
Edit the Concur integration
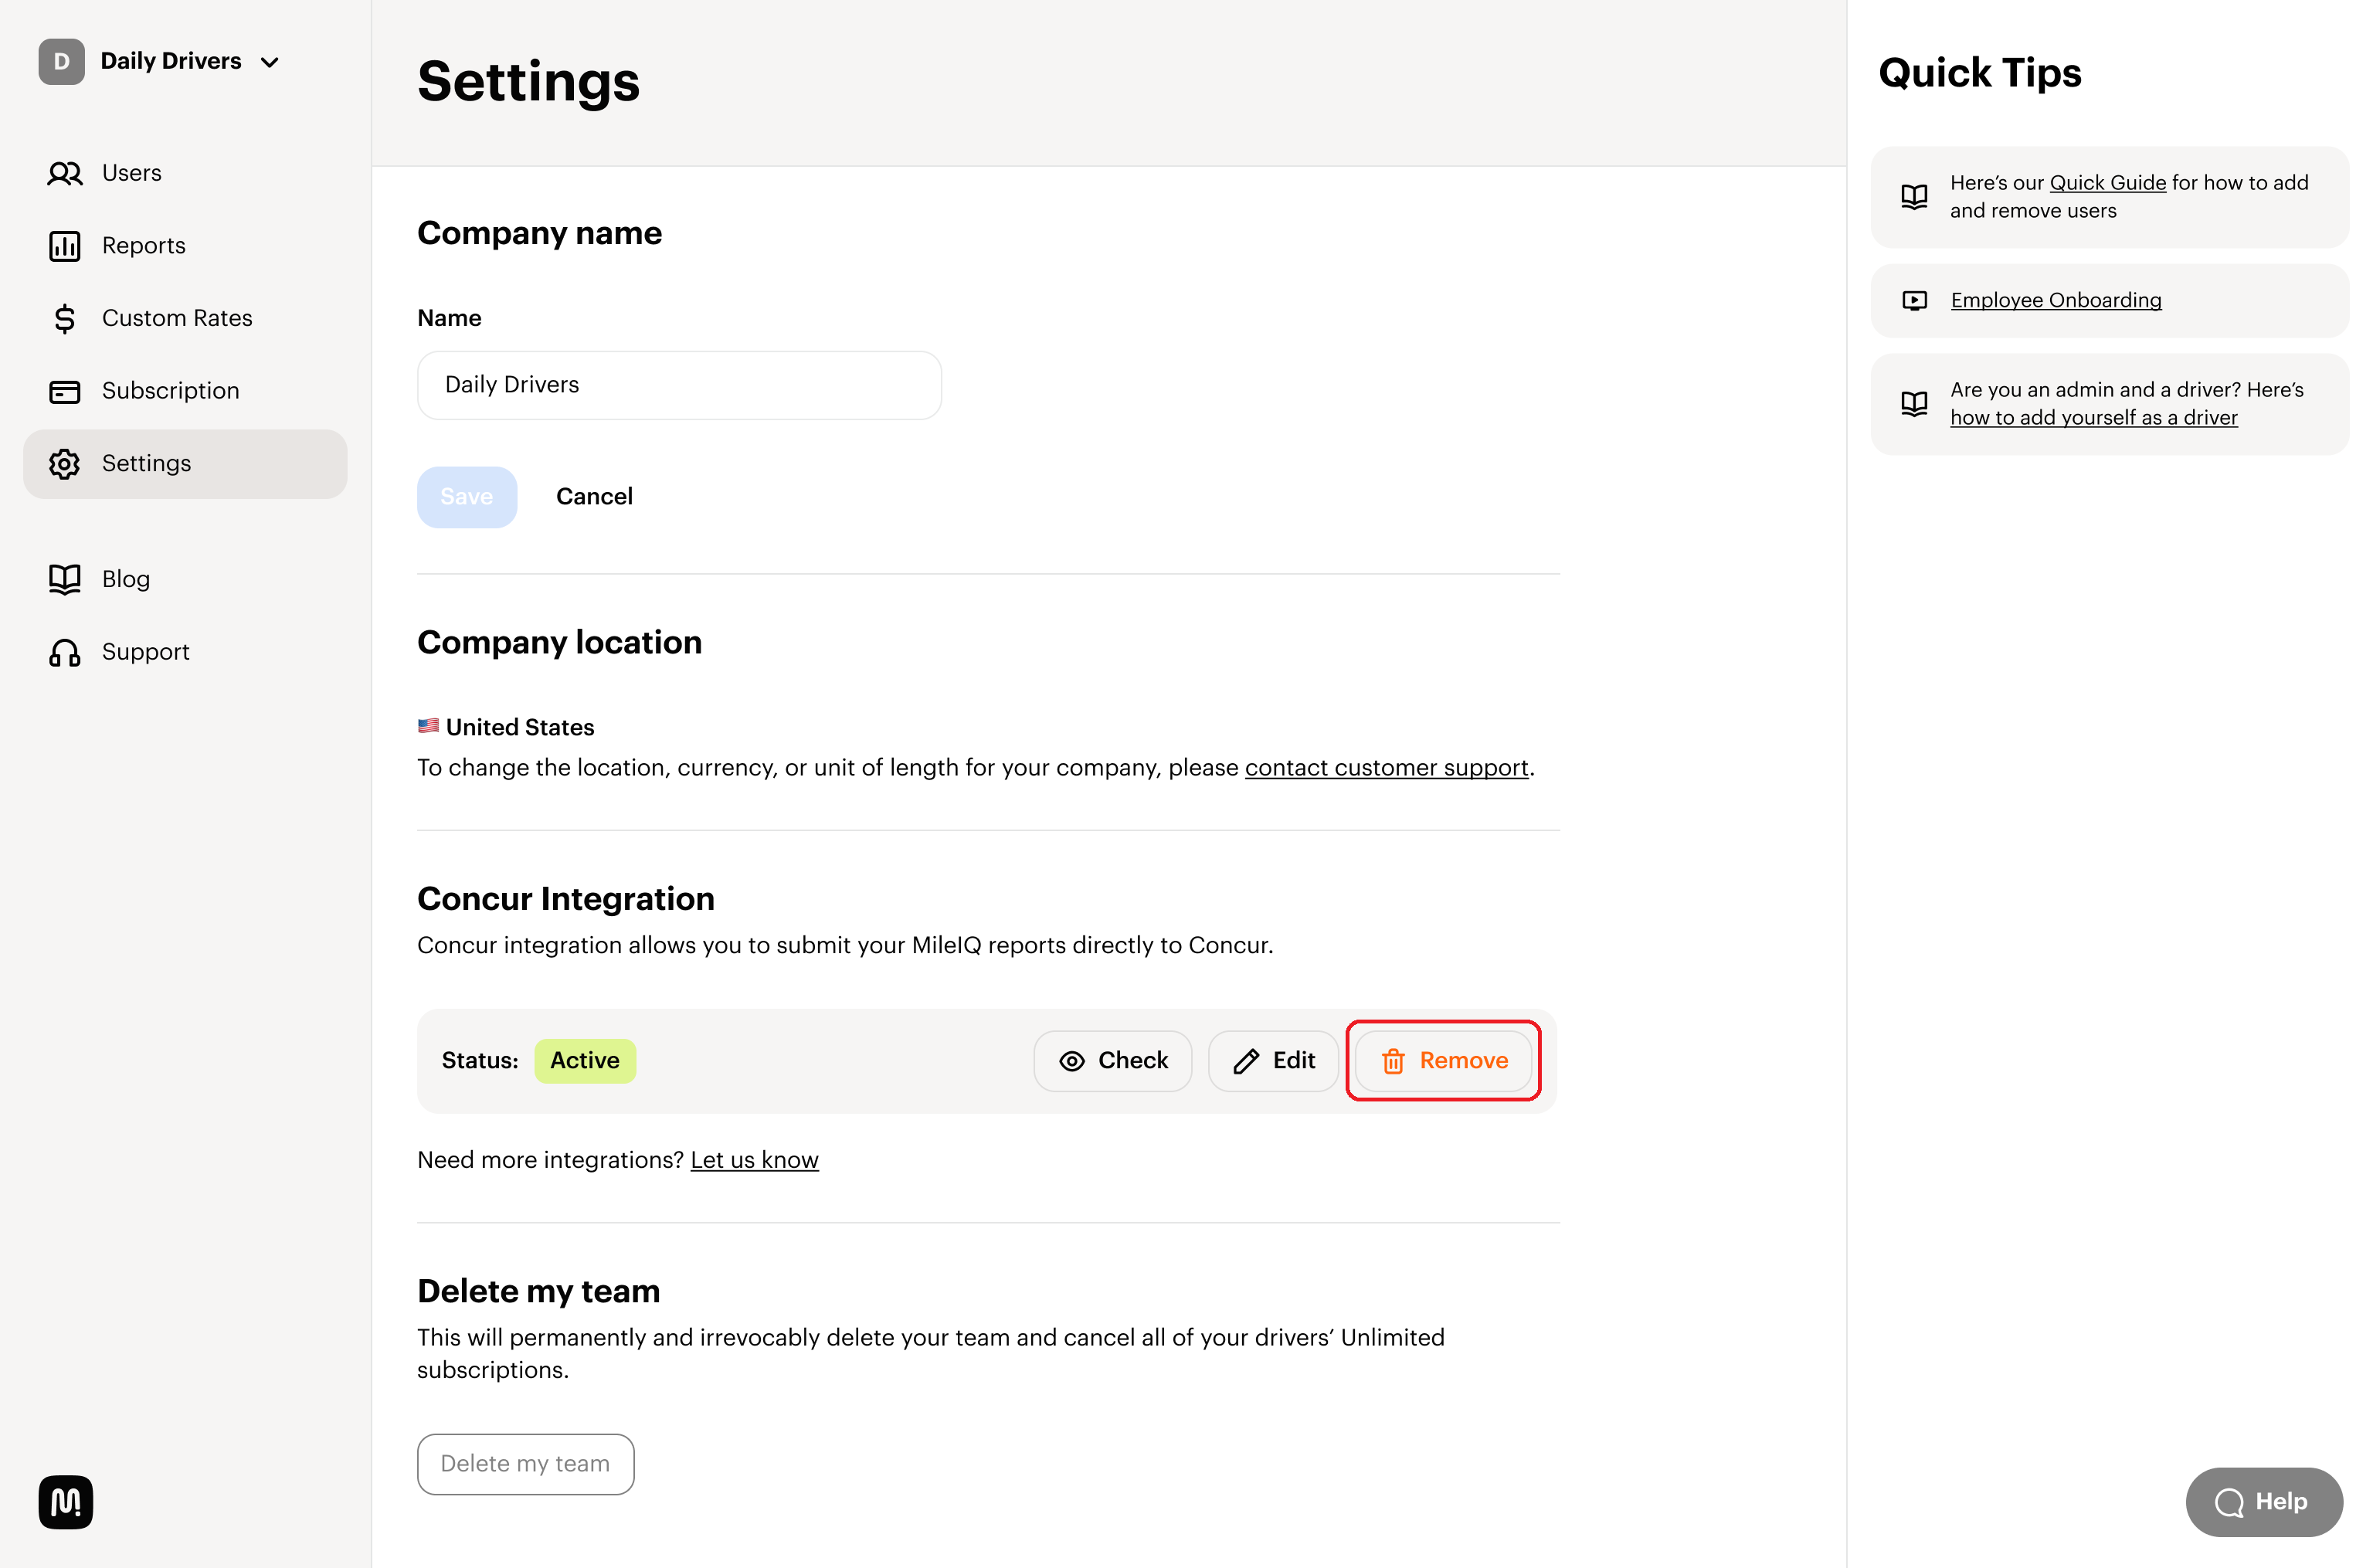1272,1060
